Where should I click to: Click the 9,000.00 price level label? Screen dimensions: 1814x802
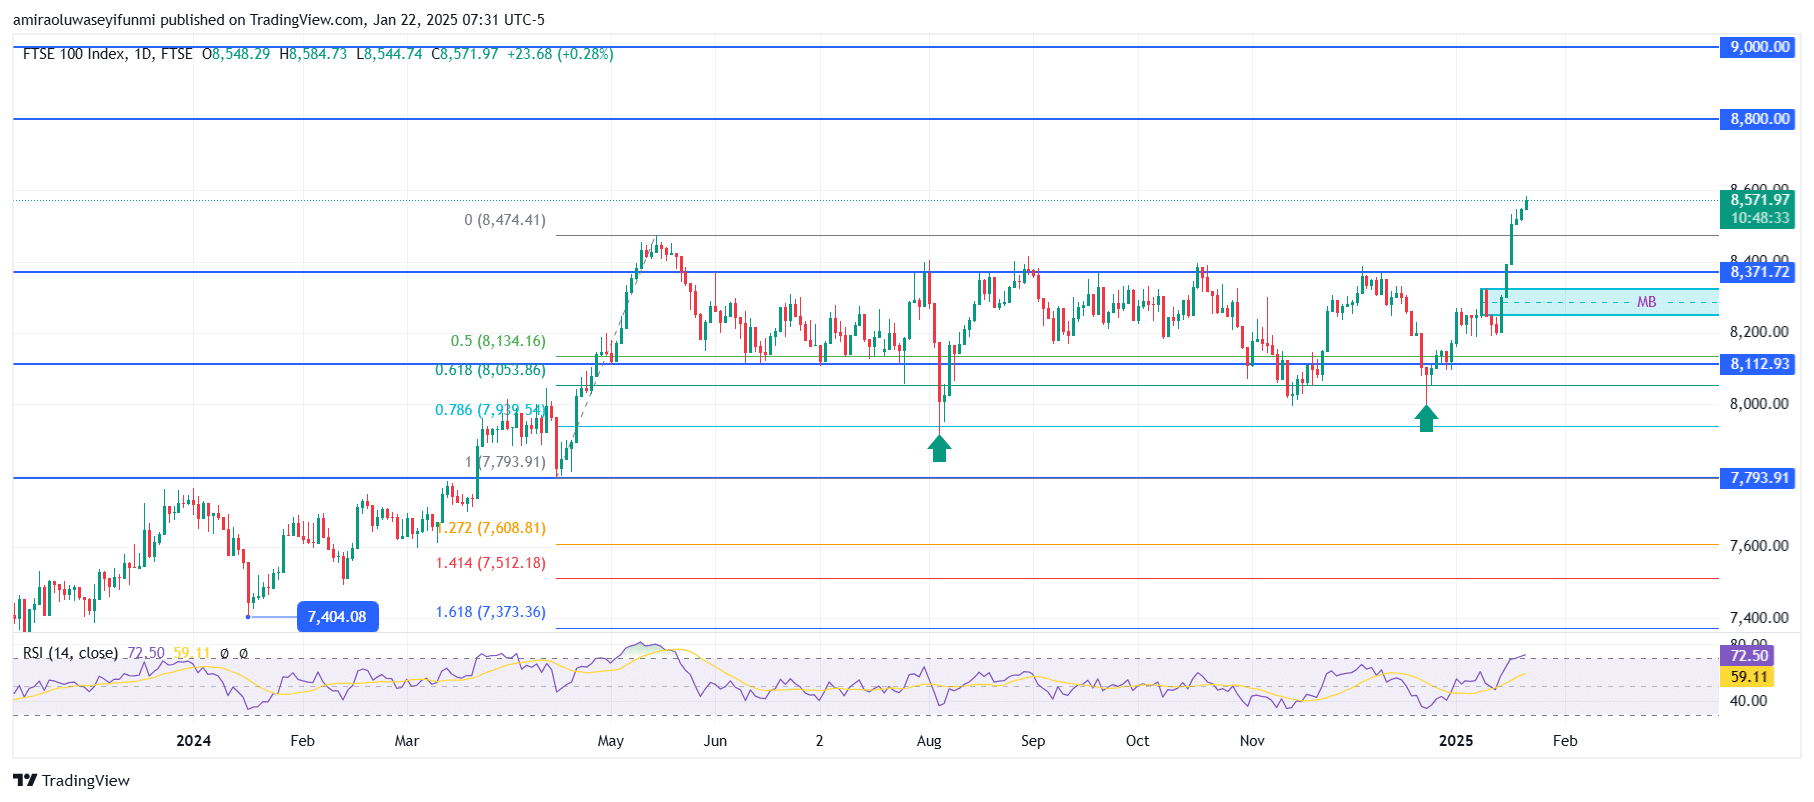tap(1759, 47)
